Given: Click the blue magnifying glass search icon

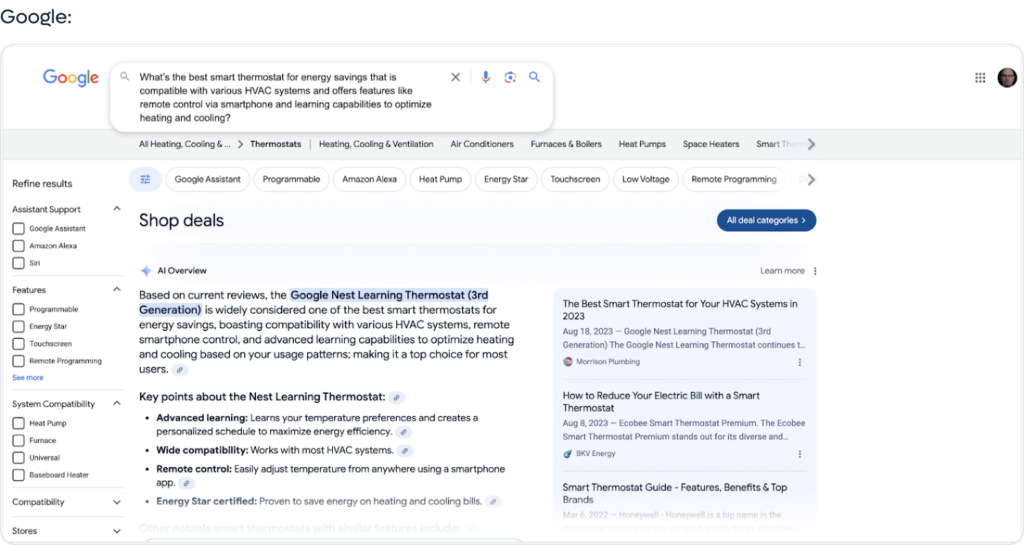Looking at the screenshot, I should (535, 77).
